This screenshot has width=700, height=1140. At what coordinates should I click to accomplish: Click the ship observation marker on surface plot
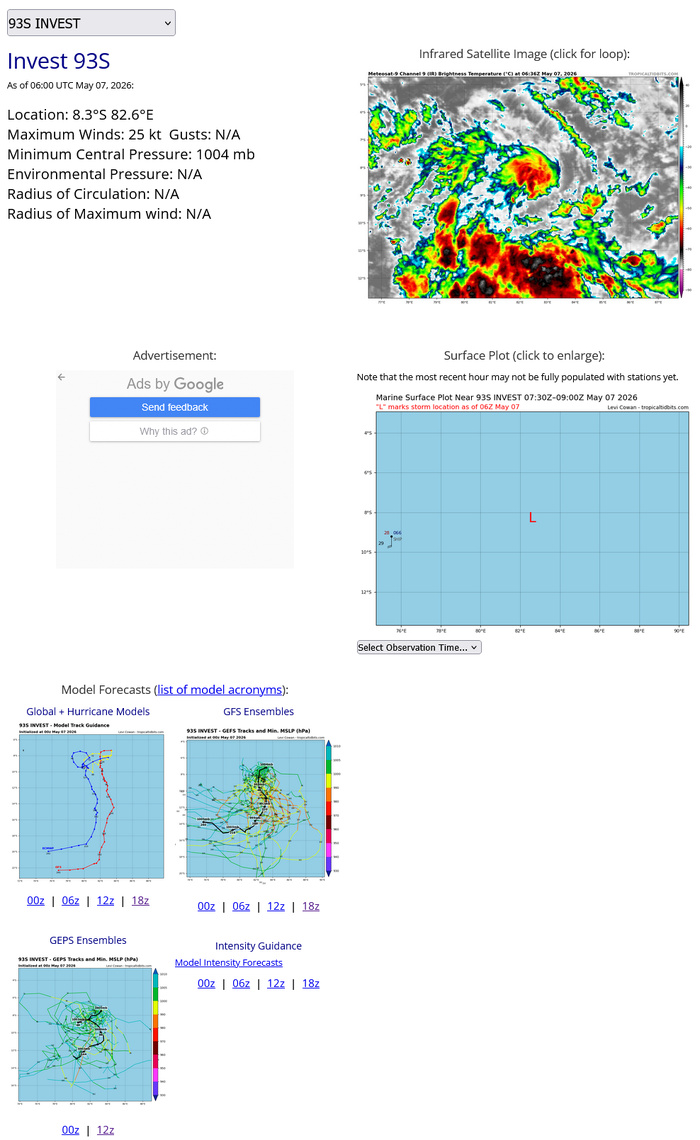click(391, 539)
